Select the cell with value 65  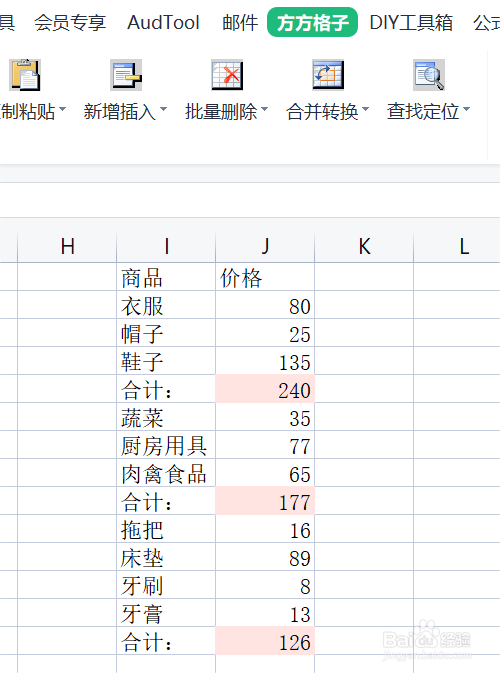(x=265, y=473)
